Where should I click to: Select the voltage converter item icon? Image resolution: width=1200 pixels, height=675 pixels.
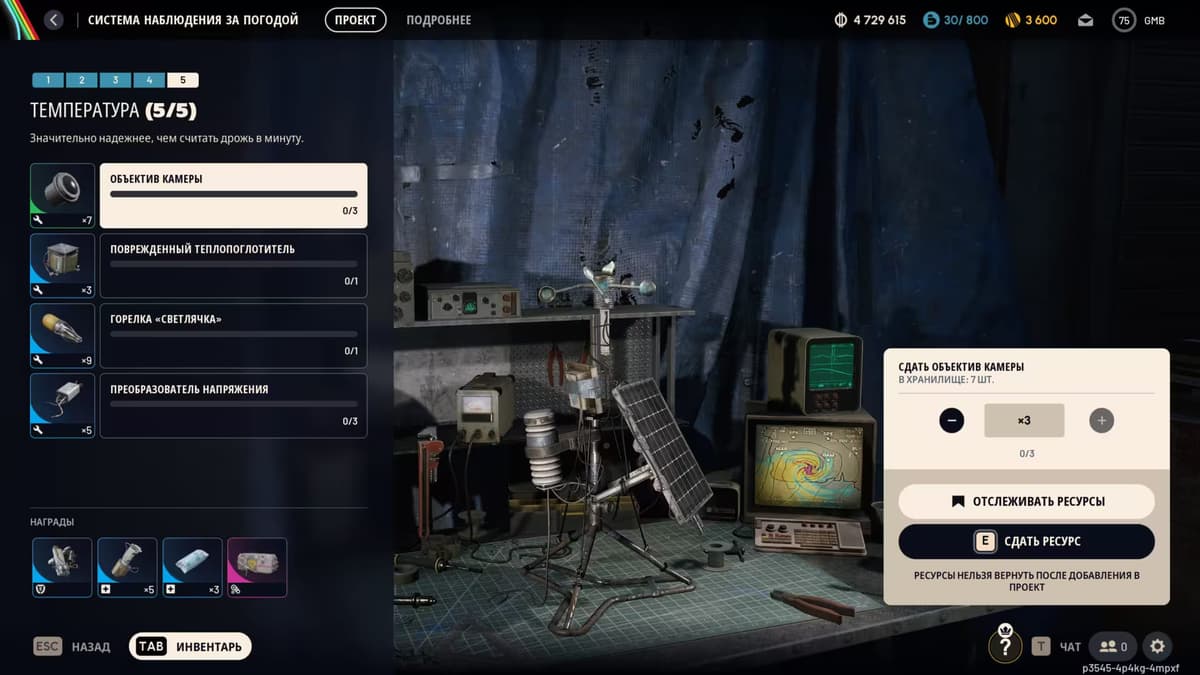click(62, 405)
